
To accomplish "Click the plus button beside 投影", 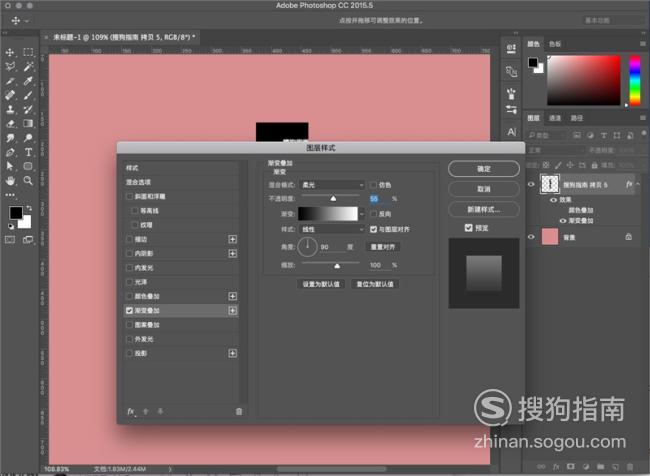I will (233, 353).
